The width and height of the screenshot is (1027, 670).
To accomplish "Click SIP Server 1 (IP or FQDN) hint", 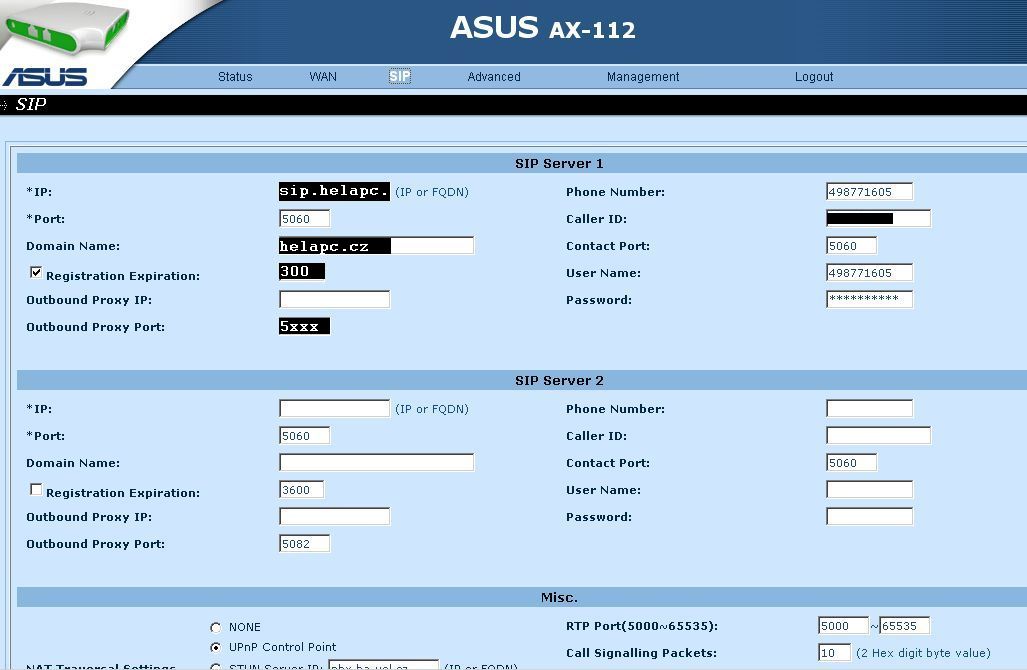I will (x=432, y=192).
